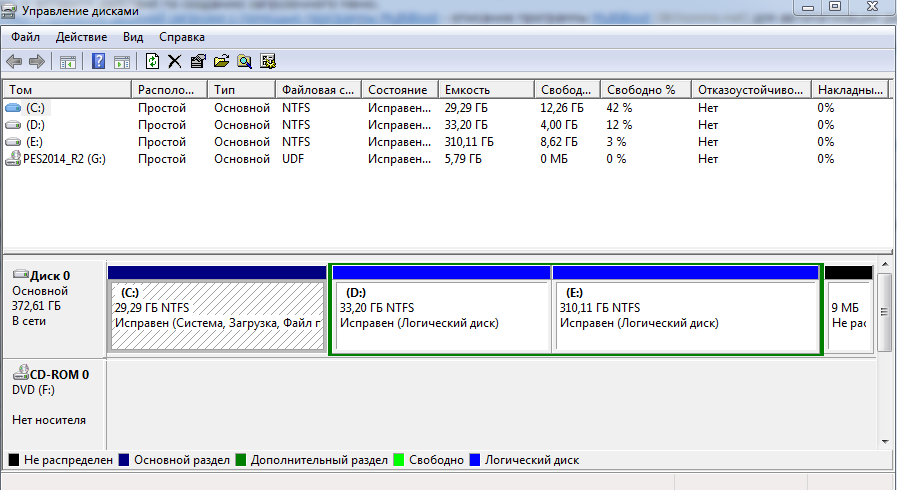Open Help with the blue question mark icon
897x490 pixels.
point(98,61)
